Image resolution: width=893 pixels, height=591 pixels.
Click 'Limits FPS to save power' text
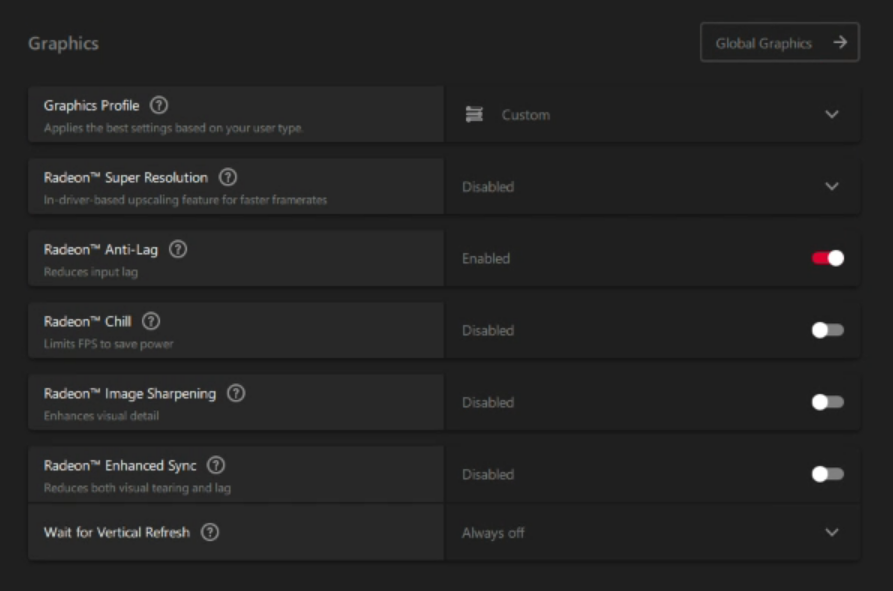108,344
